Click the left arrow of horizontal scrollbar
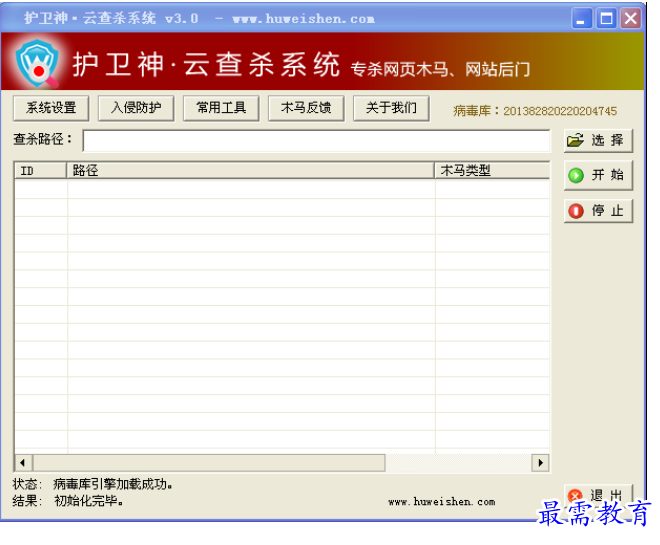This screenshot has width=660, height=545. (x=23, y=463)
